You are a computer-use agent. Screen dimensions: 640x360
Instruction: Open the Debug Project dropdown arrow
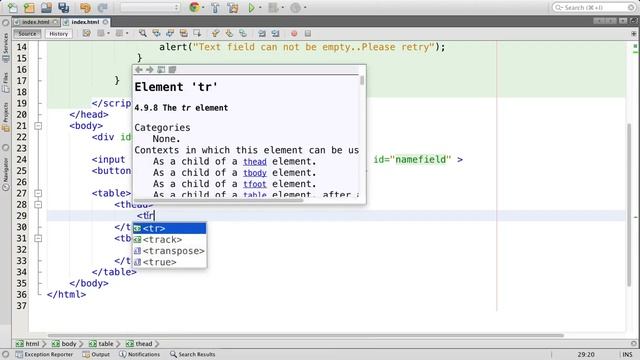282,7
